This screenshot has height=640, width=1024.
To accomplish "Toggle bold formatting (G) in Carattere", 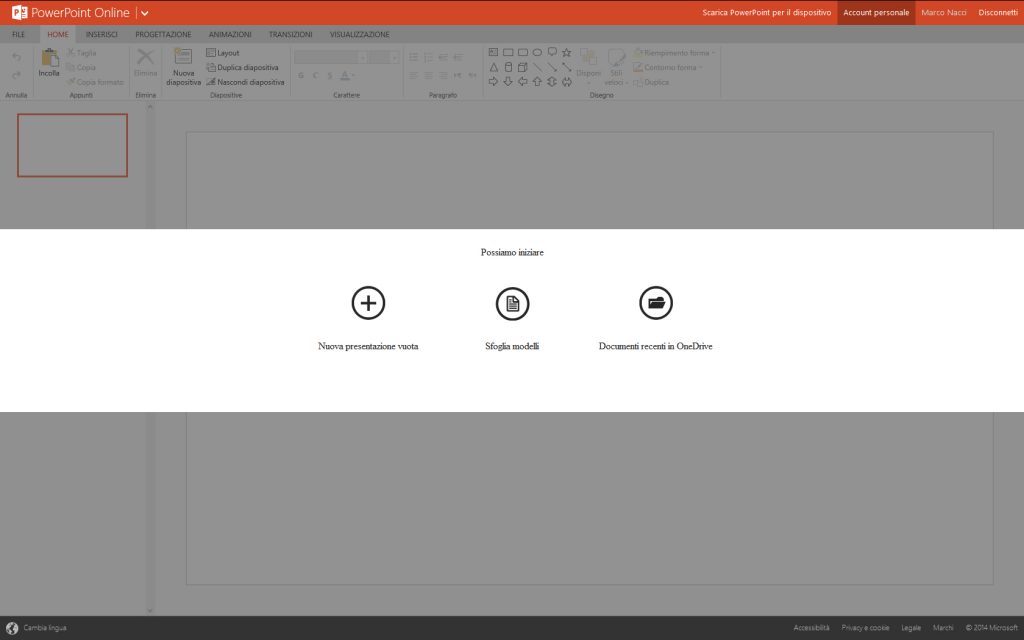I will tap(300, 75).
